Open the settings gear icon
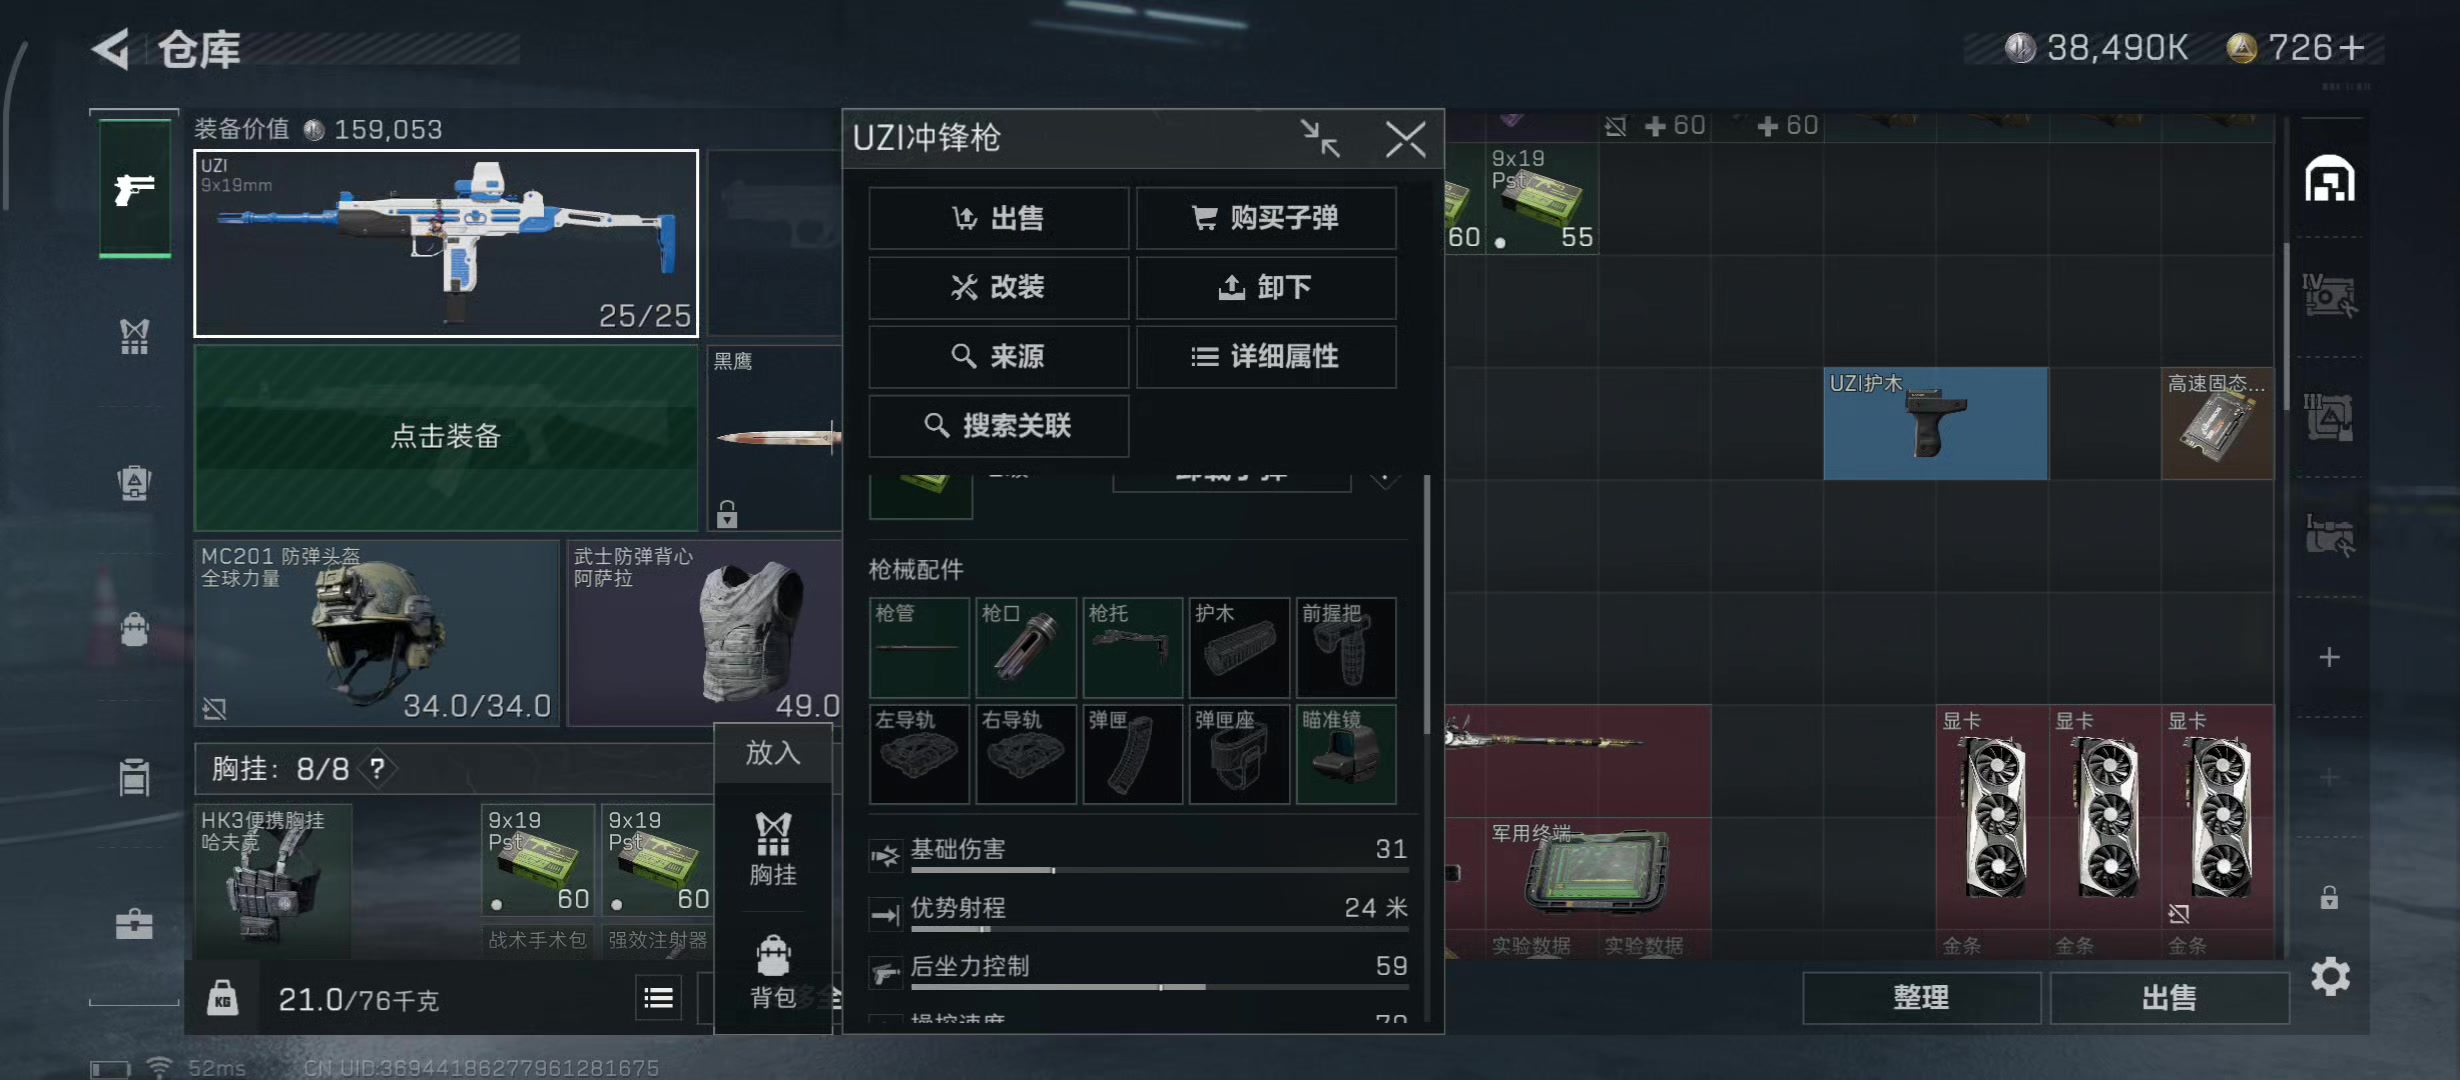Screen dimensions: 2460x1080 coord(2330,976)
